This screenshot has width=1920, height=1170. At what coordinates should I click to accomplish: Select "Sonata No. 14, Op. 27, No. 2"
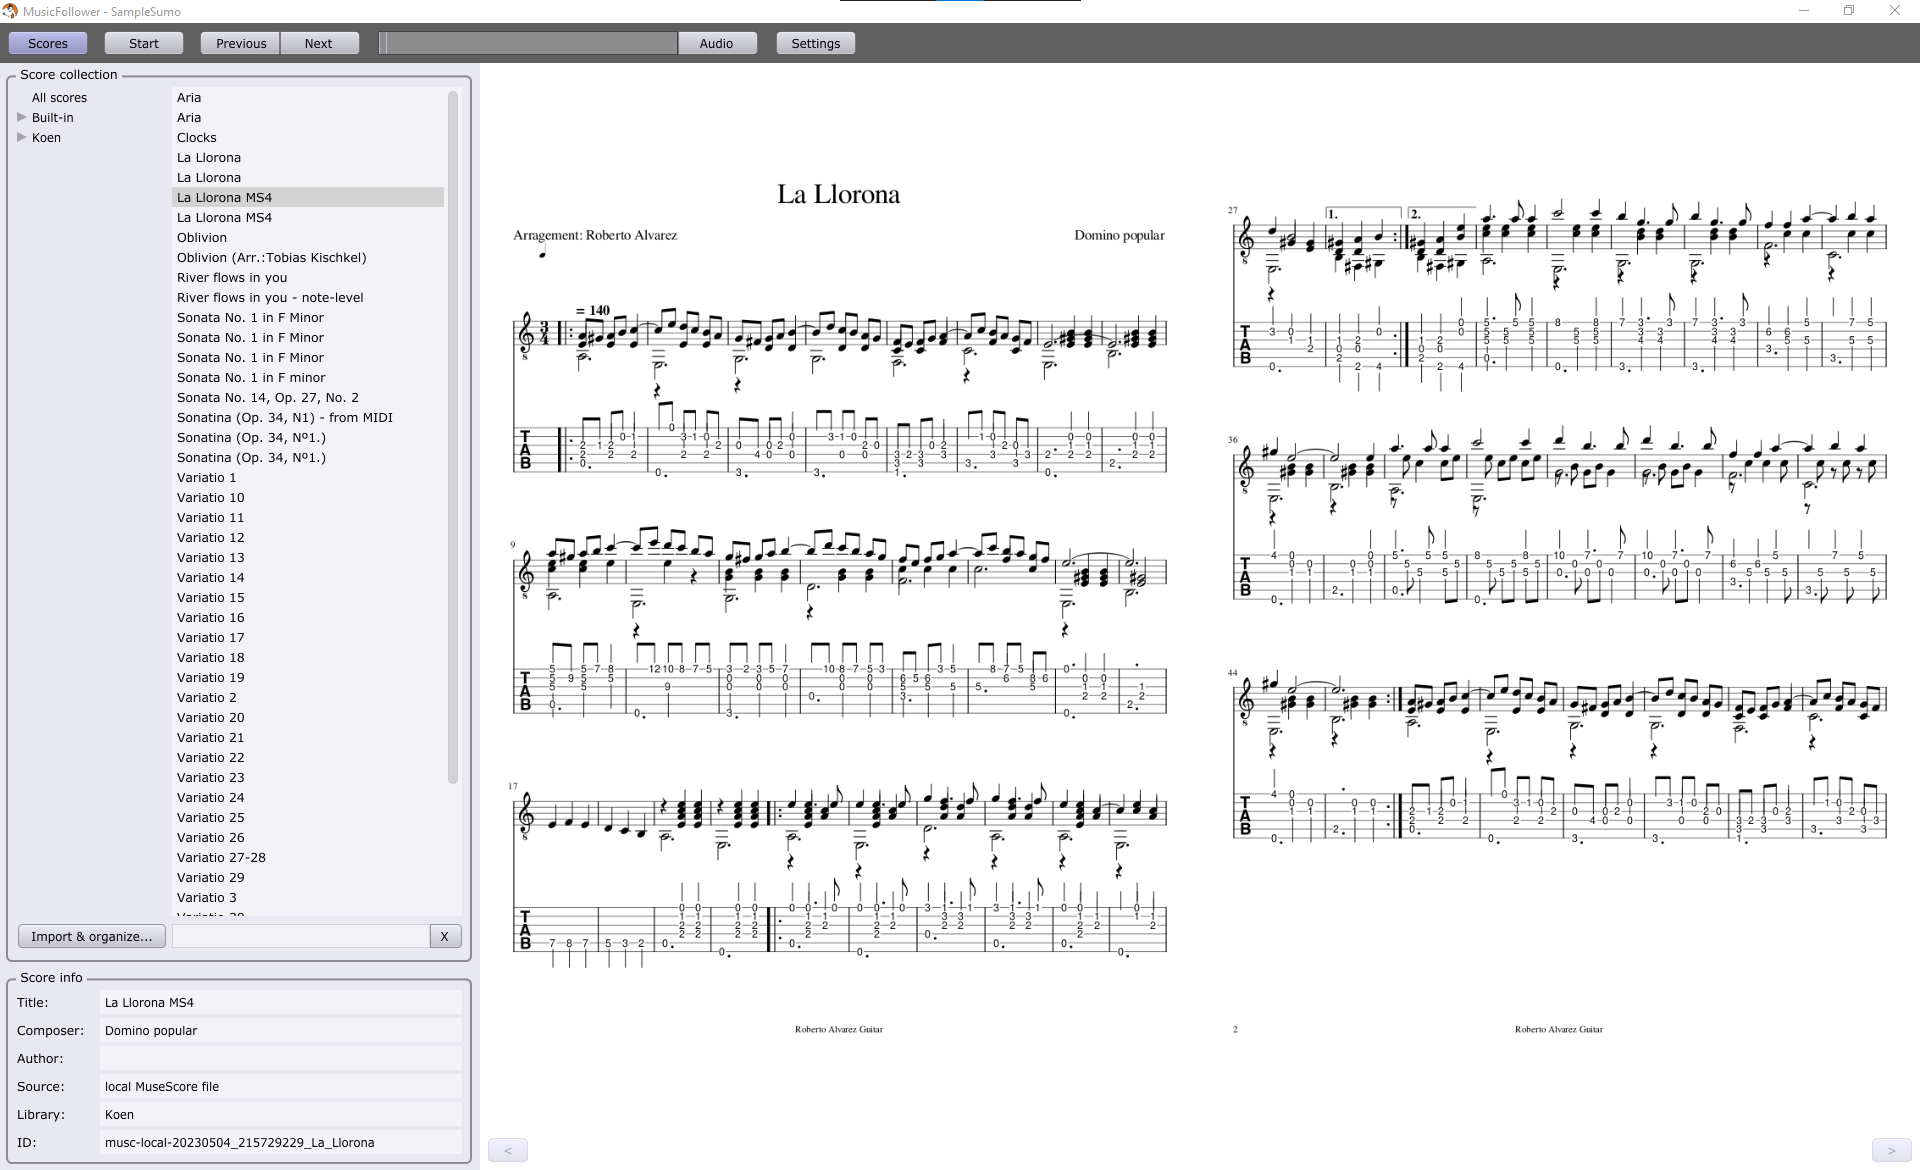(268, 397)
